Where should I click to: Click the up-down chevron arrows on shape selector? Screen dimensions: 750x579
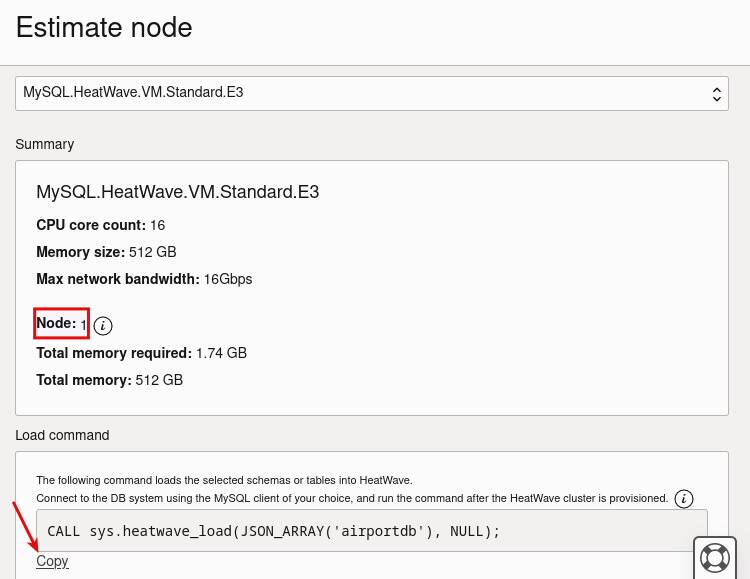coord(716,94)
